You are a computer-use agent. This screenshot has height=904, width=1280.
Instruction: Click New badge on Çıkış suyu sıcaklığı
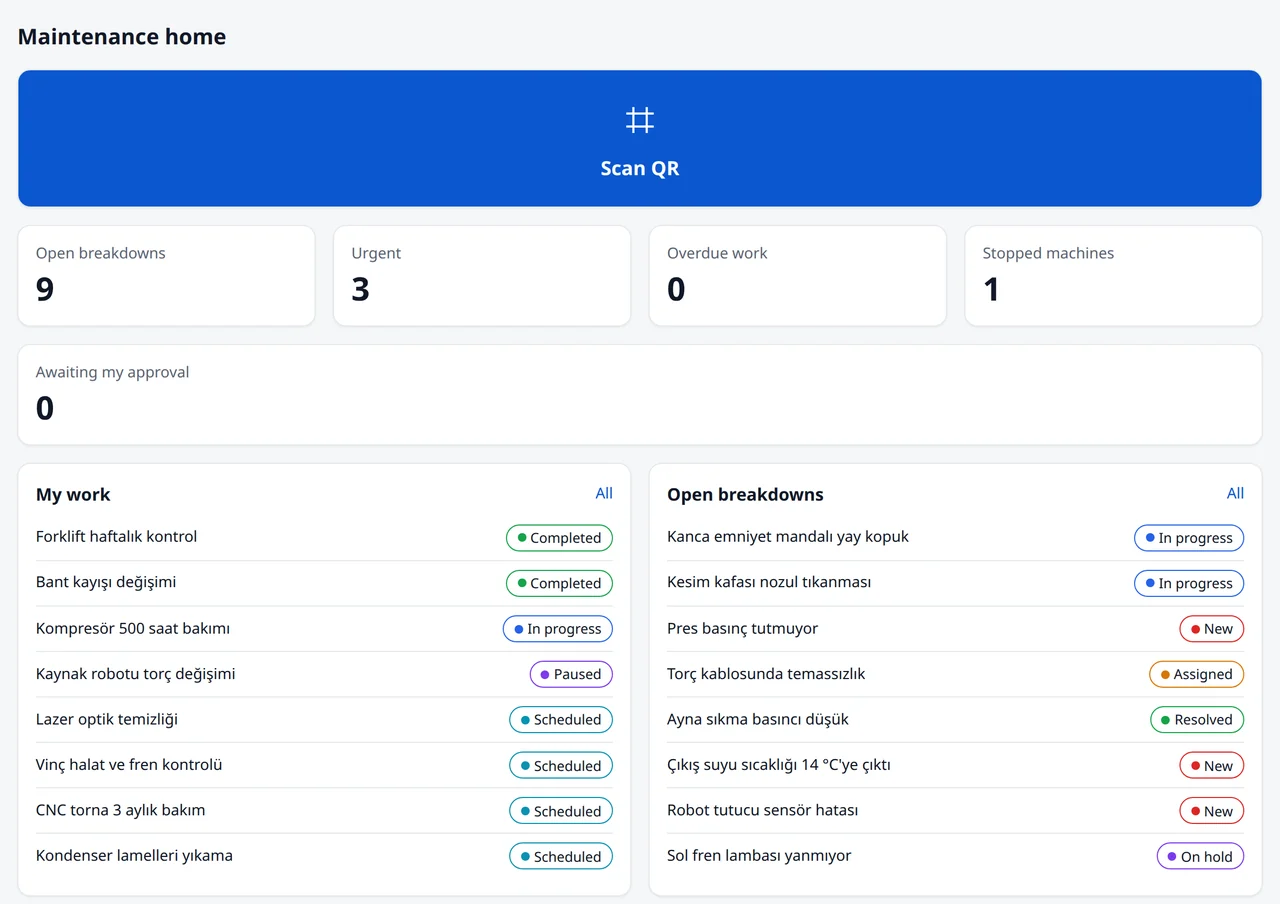pyautogui.click(x=1212, y=766)
